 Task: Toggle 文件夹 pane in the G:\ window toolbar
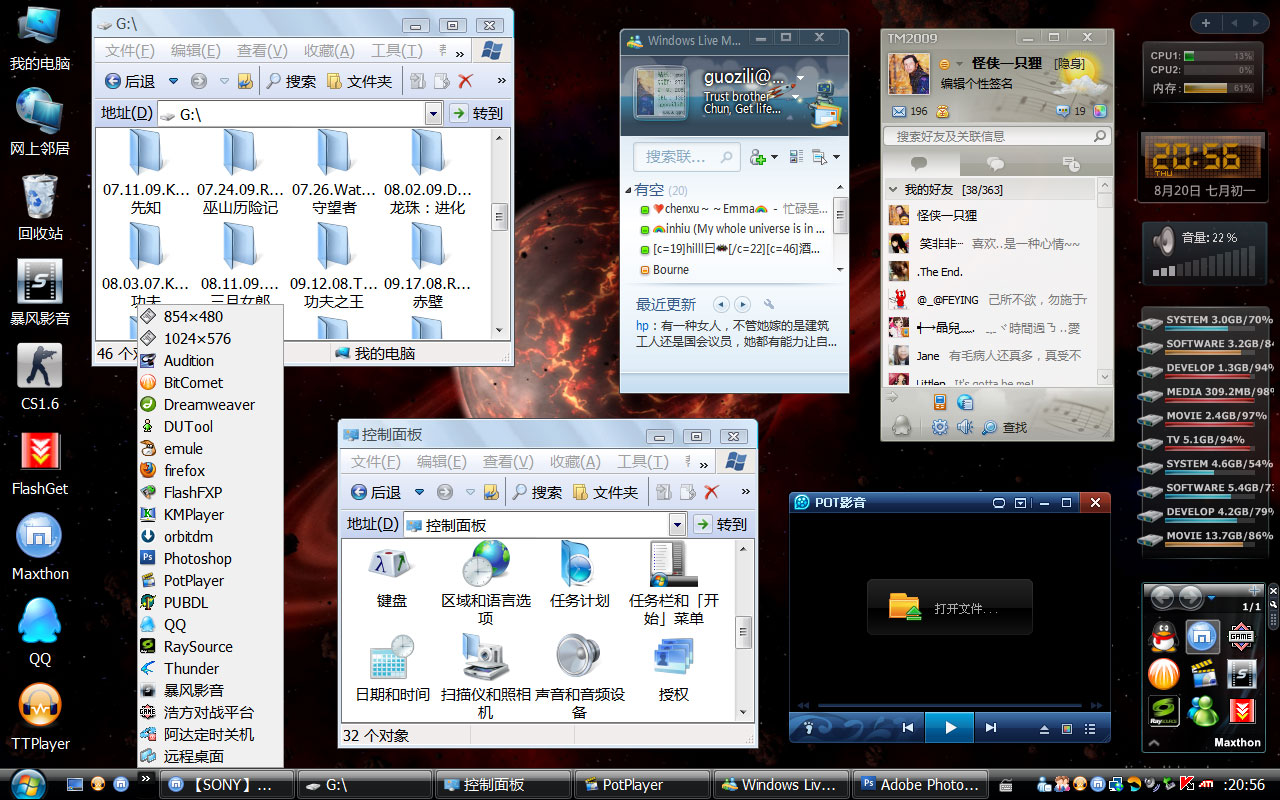click(359, 81)
